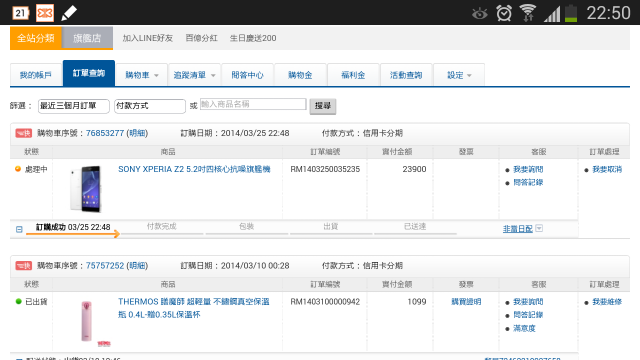
Task: Click the pink Thermos bottle thumbnail
Action: [87, 321]
